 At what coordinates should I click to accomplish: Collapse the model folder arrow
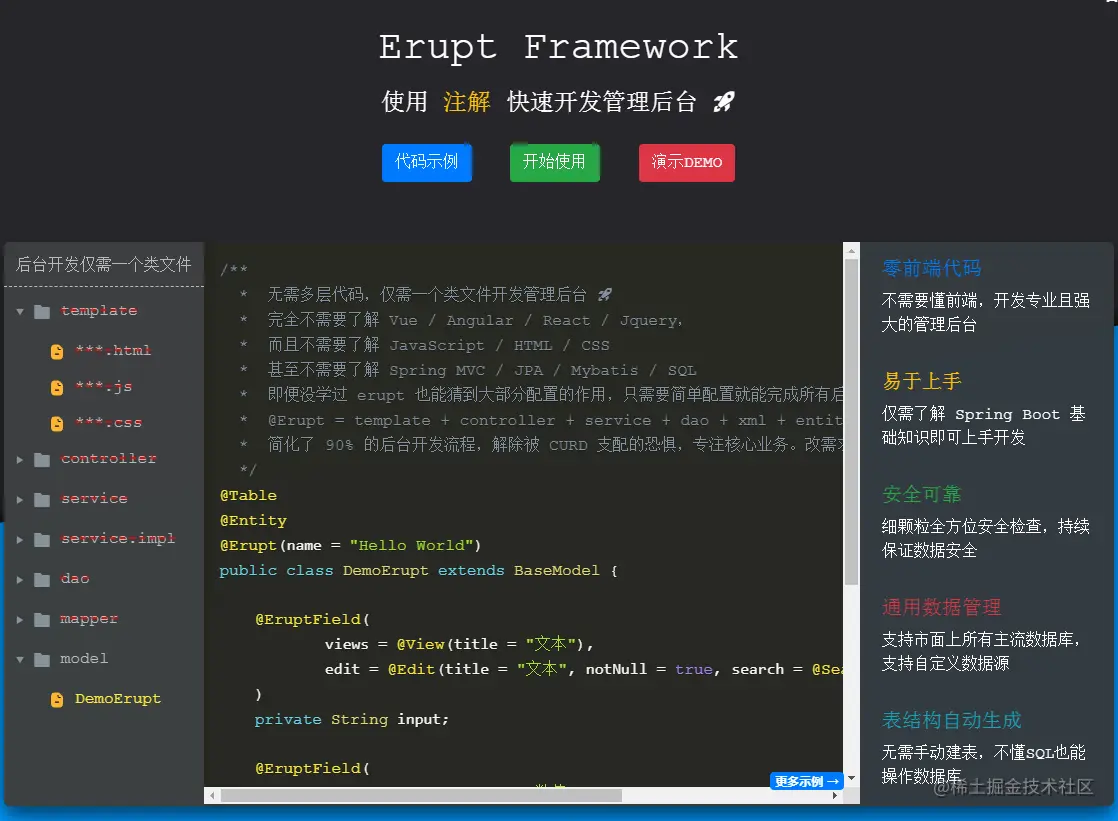(20, 660)
